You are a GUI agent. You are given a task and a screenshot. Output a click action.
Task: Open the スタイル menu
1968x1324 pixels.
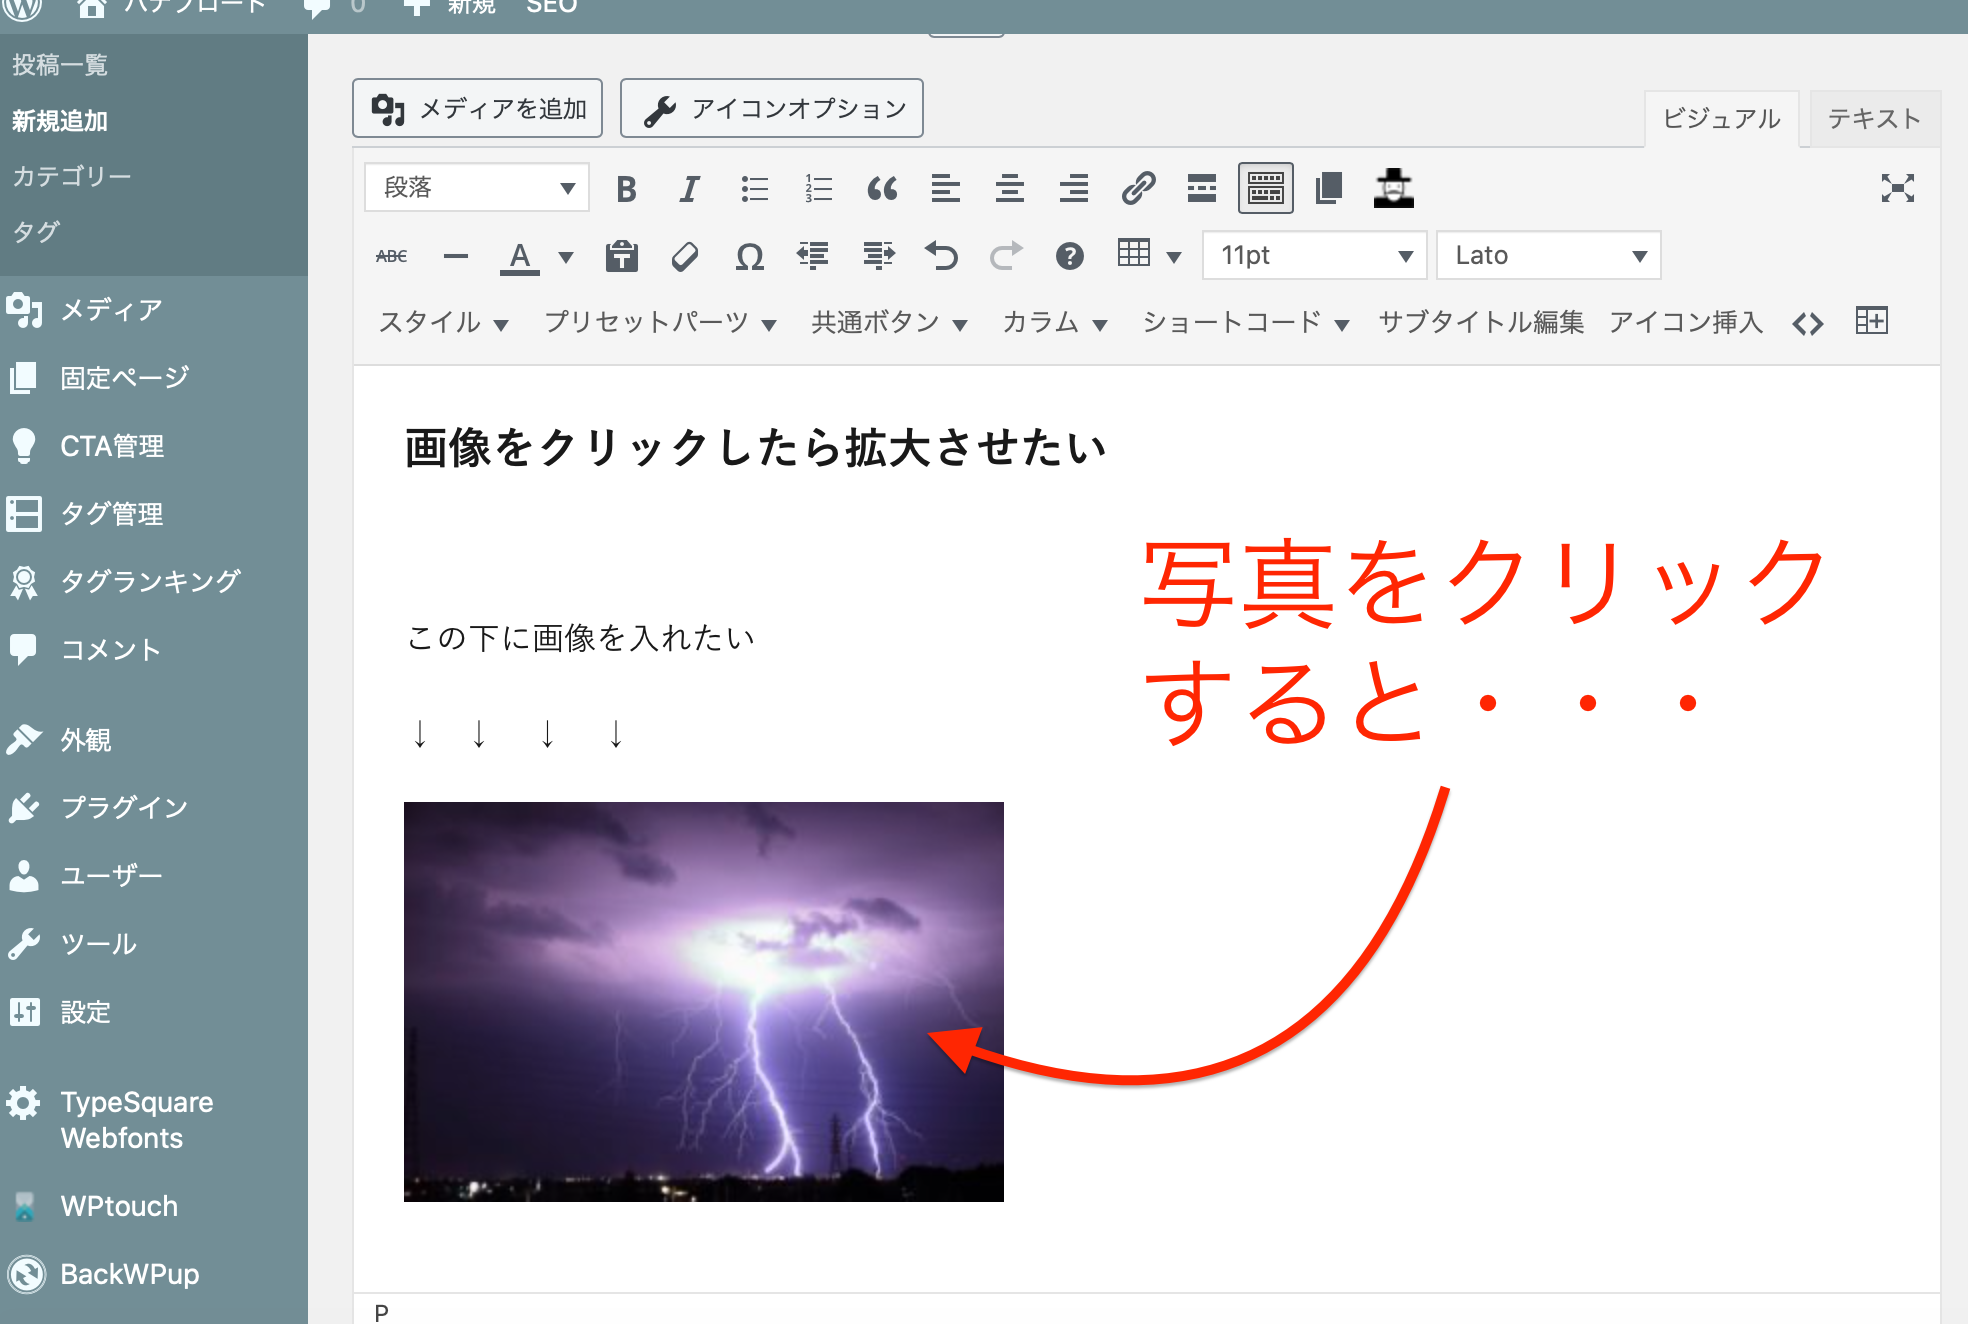(443, 322)
